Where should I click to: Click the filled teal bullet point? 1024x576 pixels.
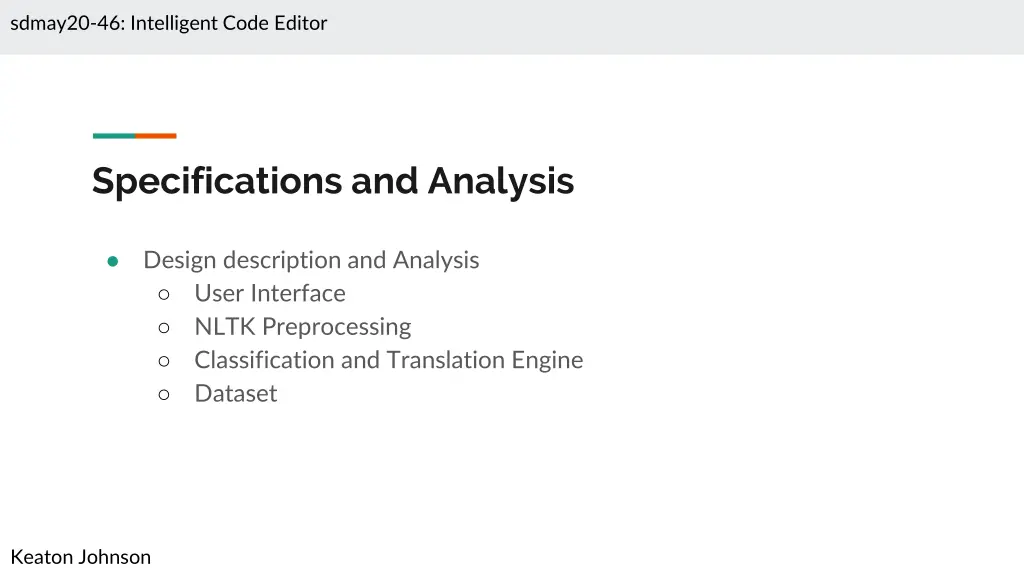113,261
